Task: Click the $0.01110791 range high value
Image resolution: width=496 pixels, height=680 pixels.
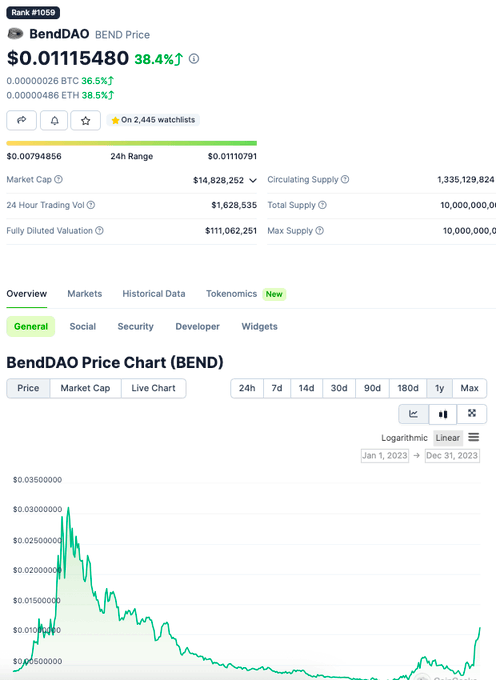Action: [232, 156]
